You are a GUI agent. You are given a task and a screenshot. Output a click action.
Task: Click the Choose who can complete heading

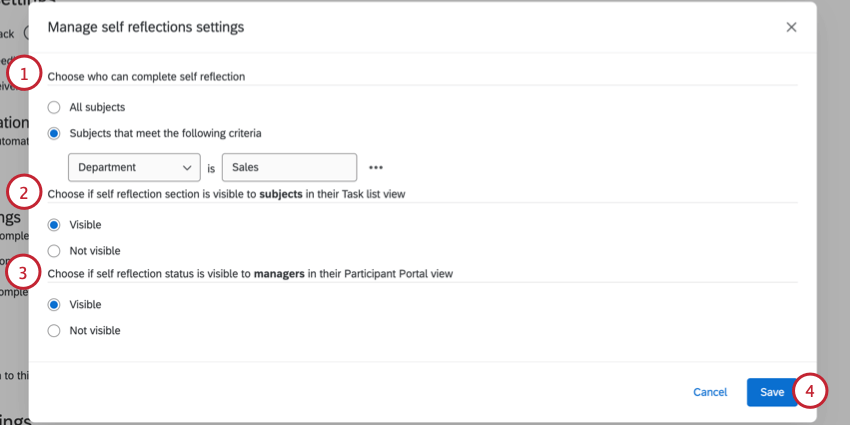coord(147,76)
